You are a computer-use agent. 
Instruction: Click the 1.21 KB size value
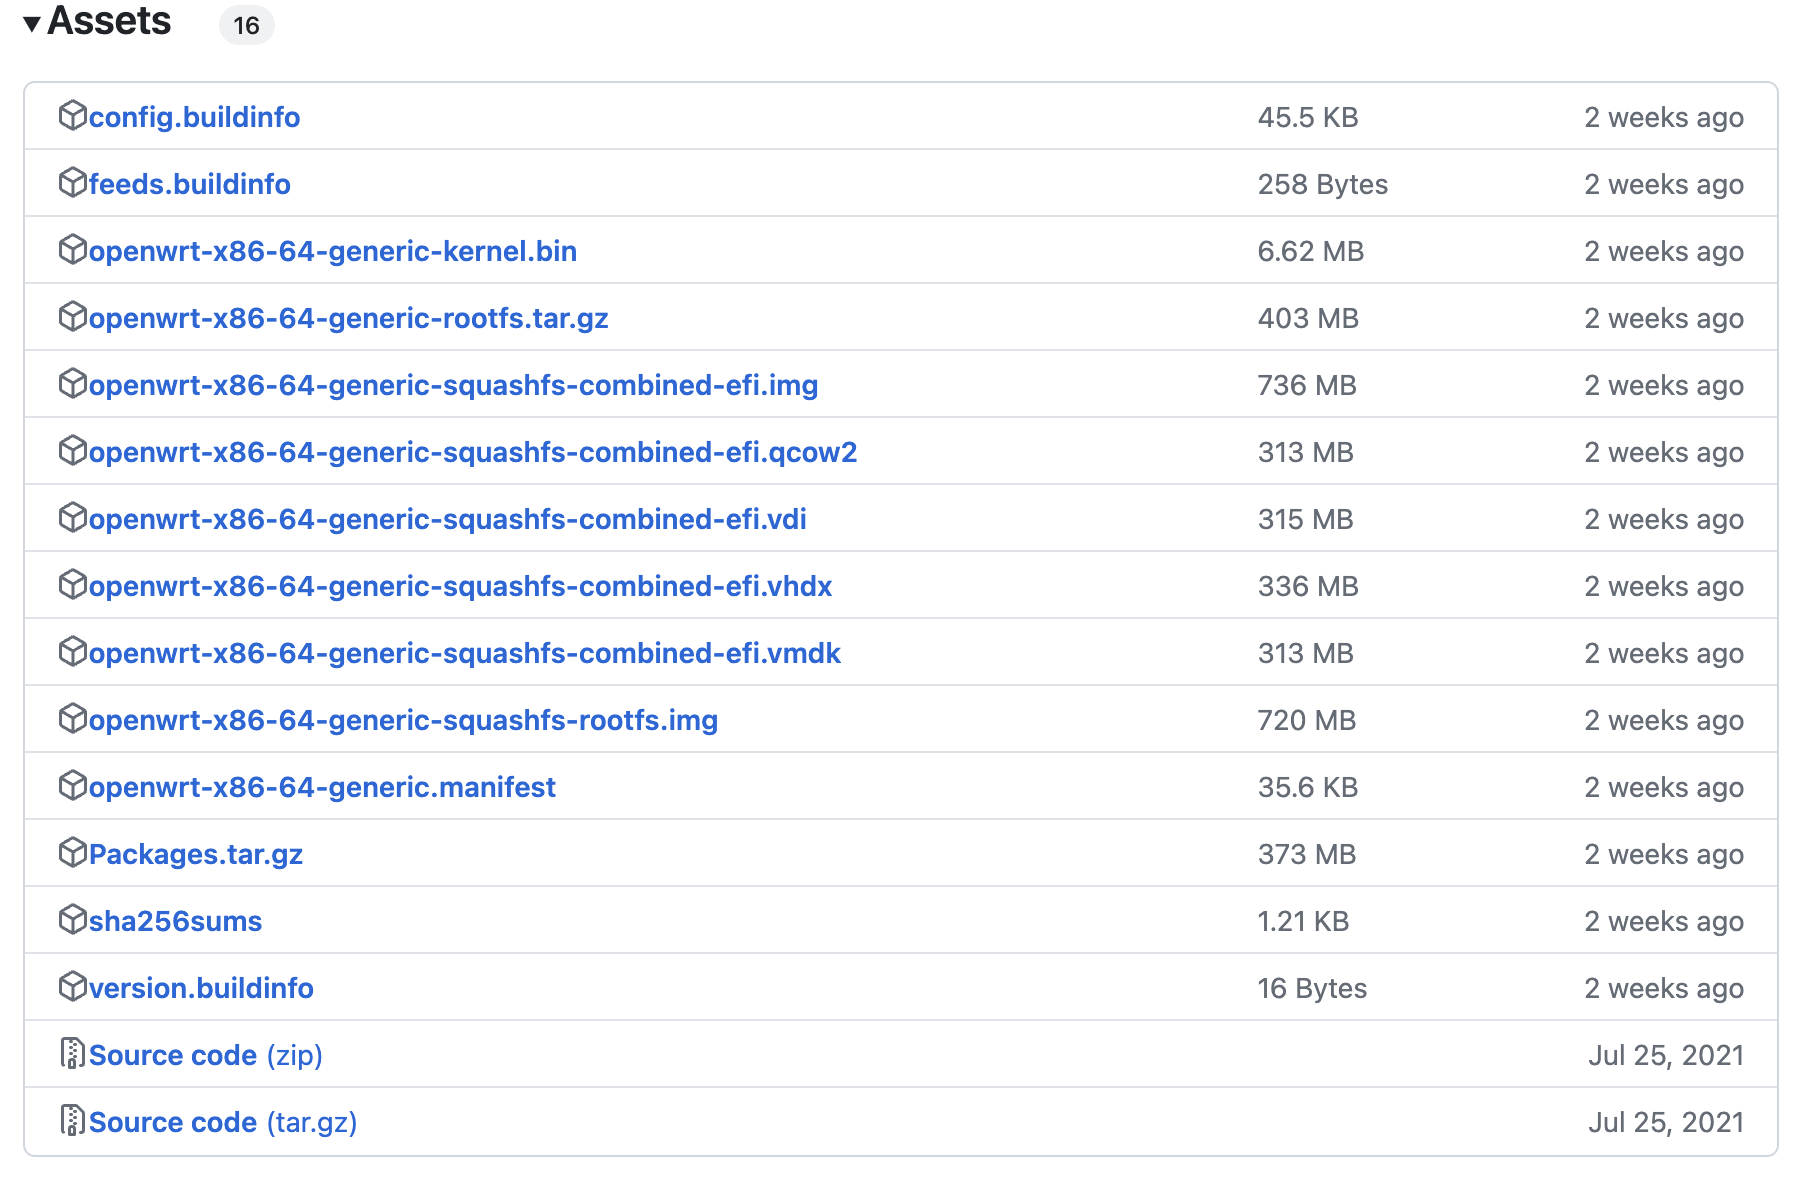[x=1303, y=921]
